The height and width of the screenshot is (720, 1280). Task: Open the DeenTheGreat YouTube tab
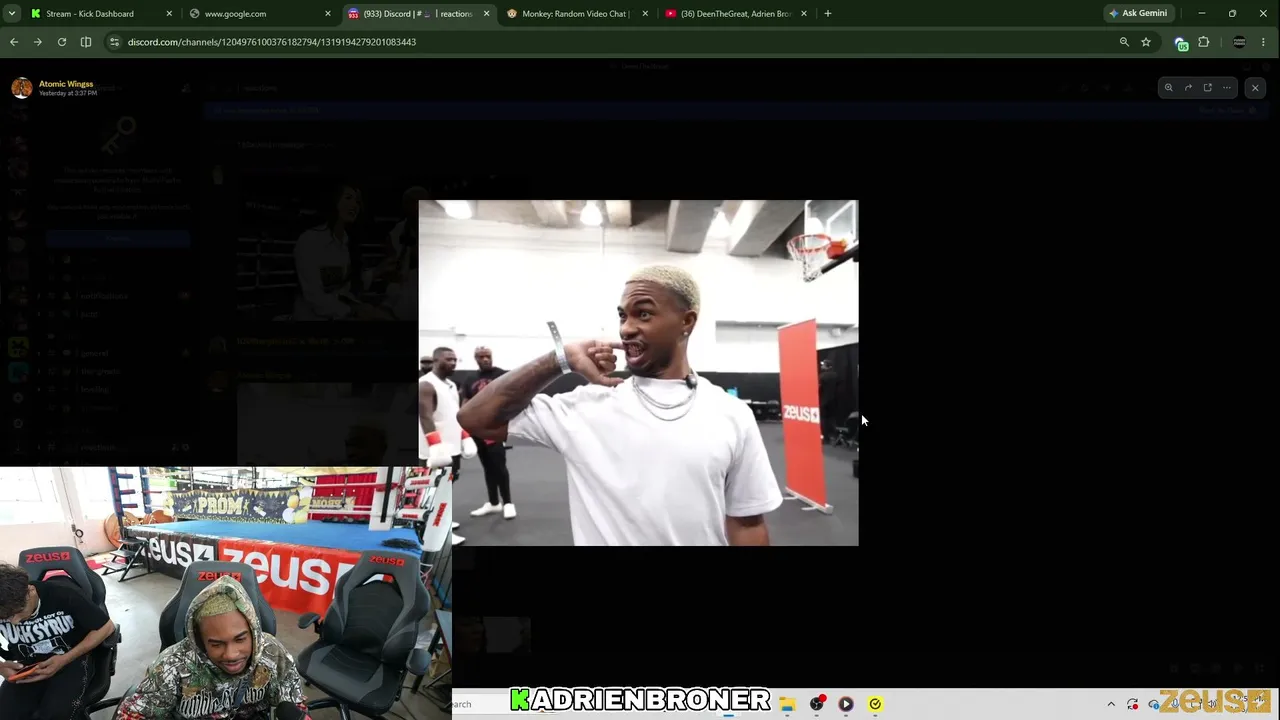pos(736,14)
